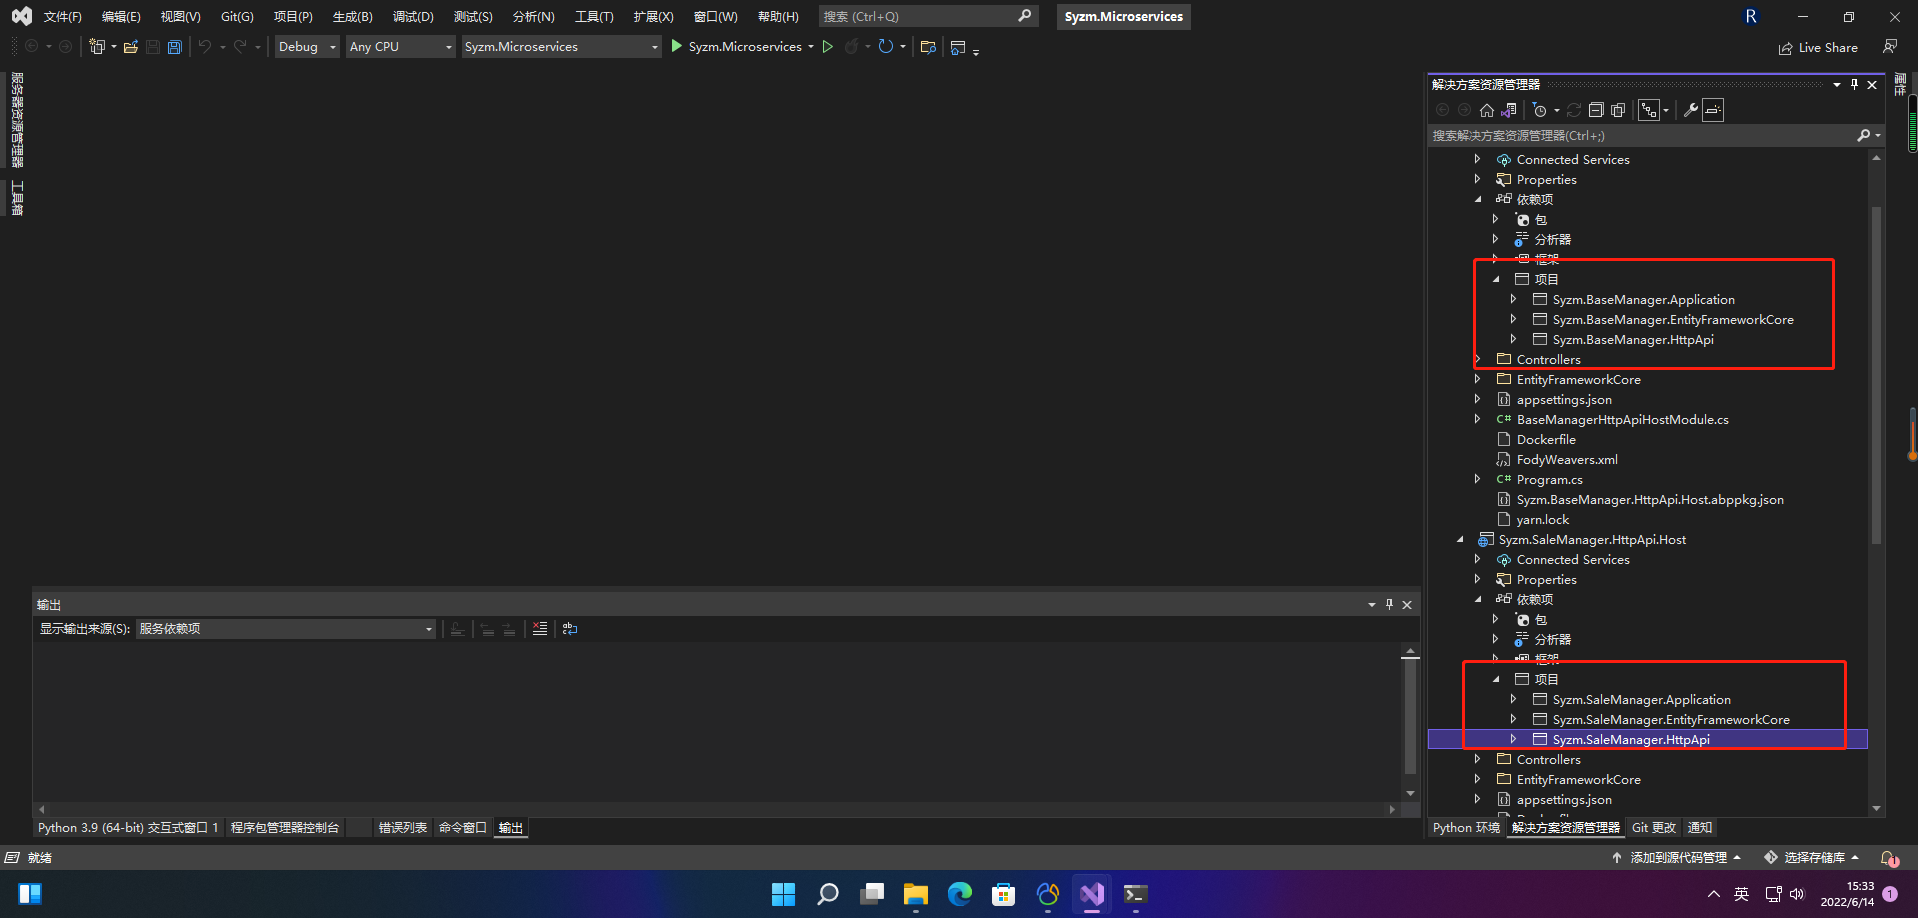Click the notification bell in the status bar
Screen dimensions: 1918x918
[x=1889, y=858]
